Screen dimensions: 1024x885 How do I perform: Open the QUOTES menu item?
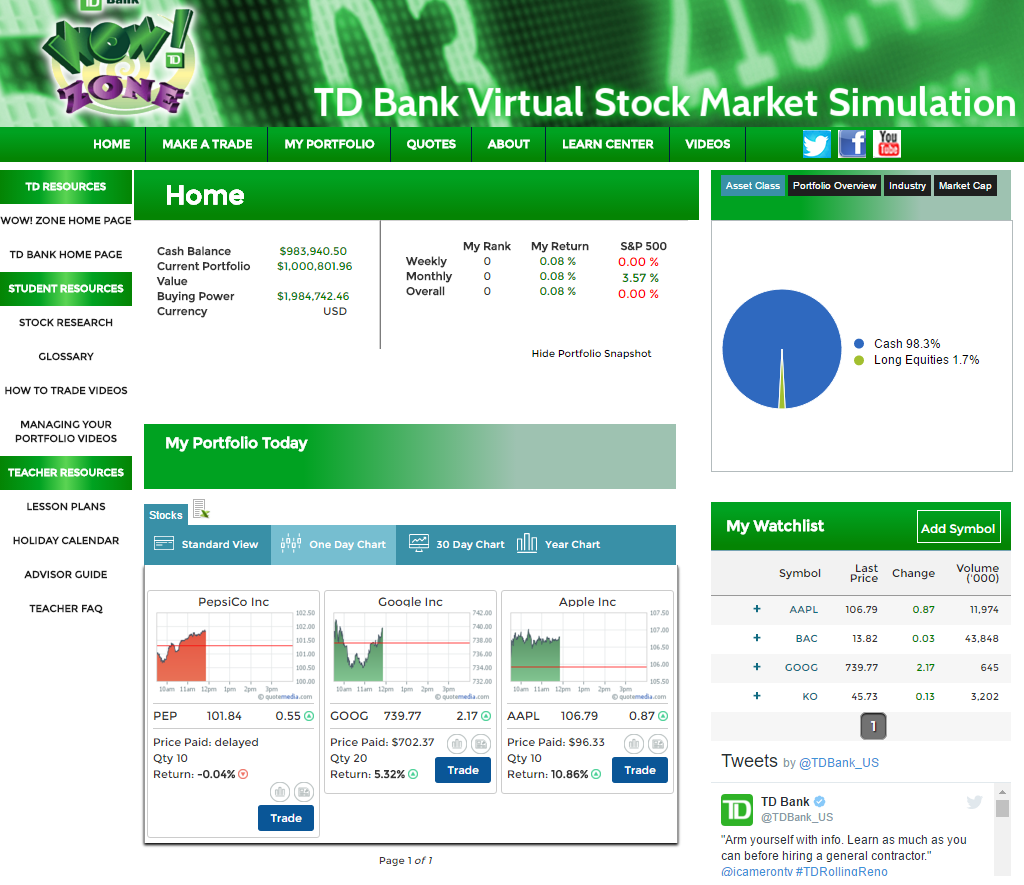point(431,144)
